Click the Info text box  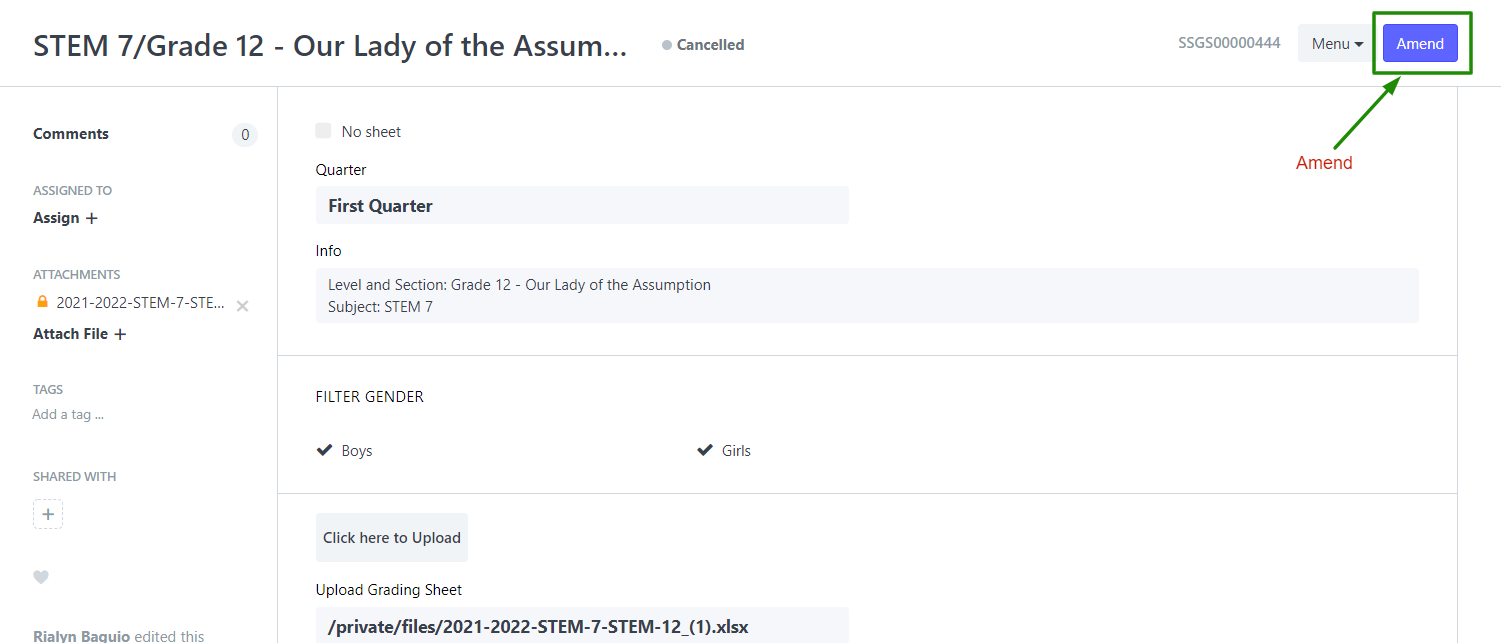point(867,295)
